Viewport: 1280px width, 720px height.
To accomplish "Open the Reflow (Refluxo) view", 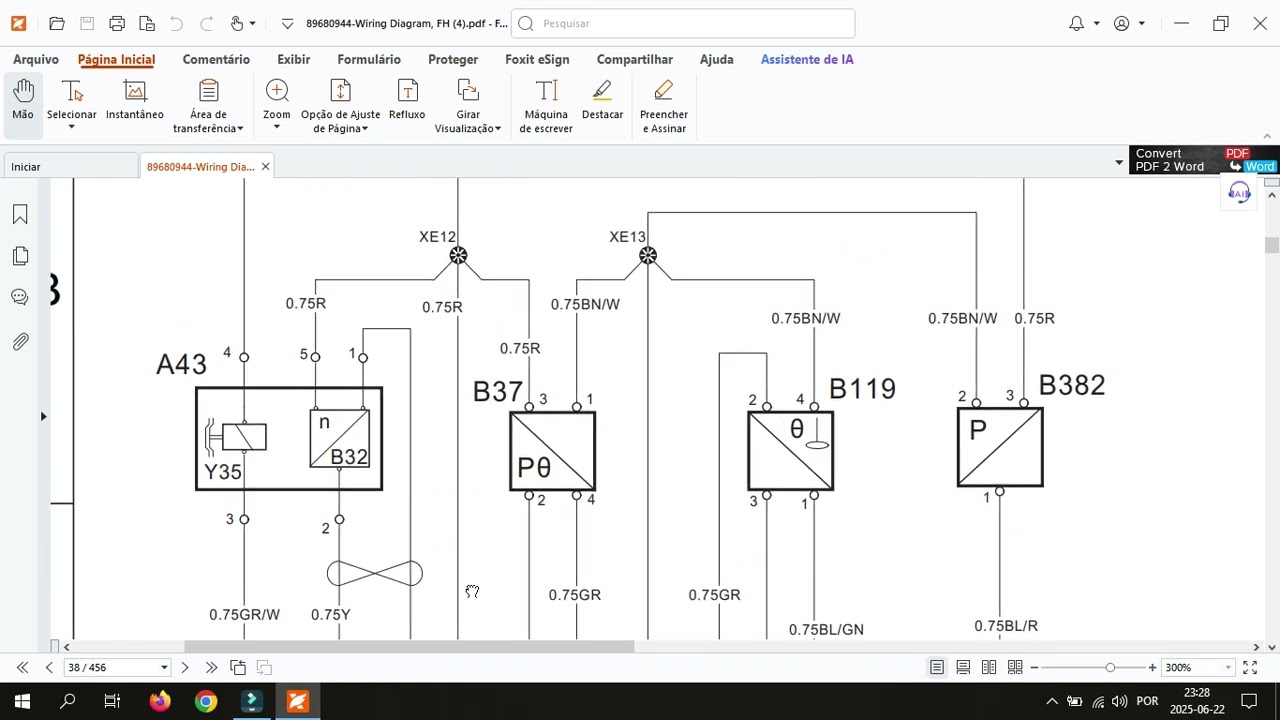I will pyautogui.click(x=407, y=101).
